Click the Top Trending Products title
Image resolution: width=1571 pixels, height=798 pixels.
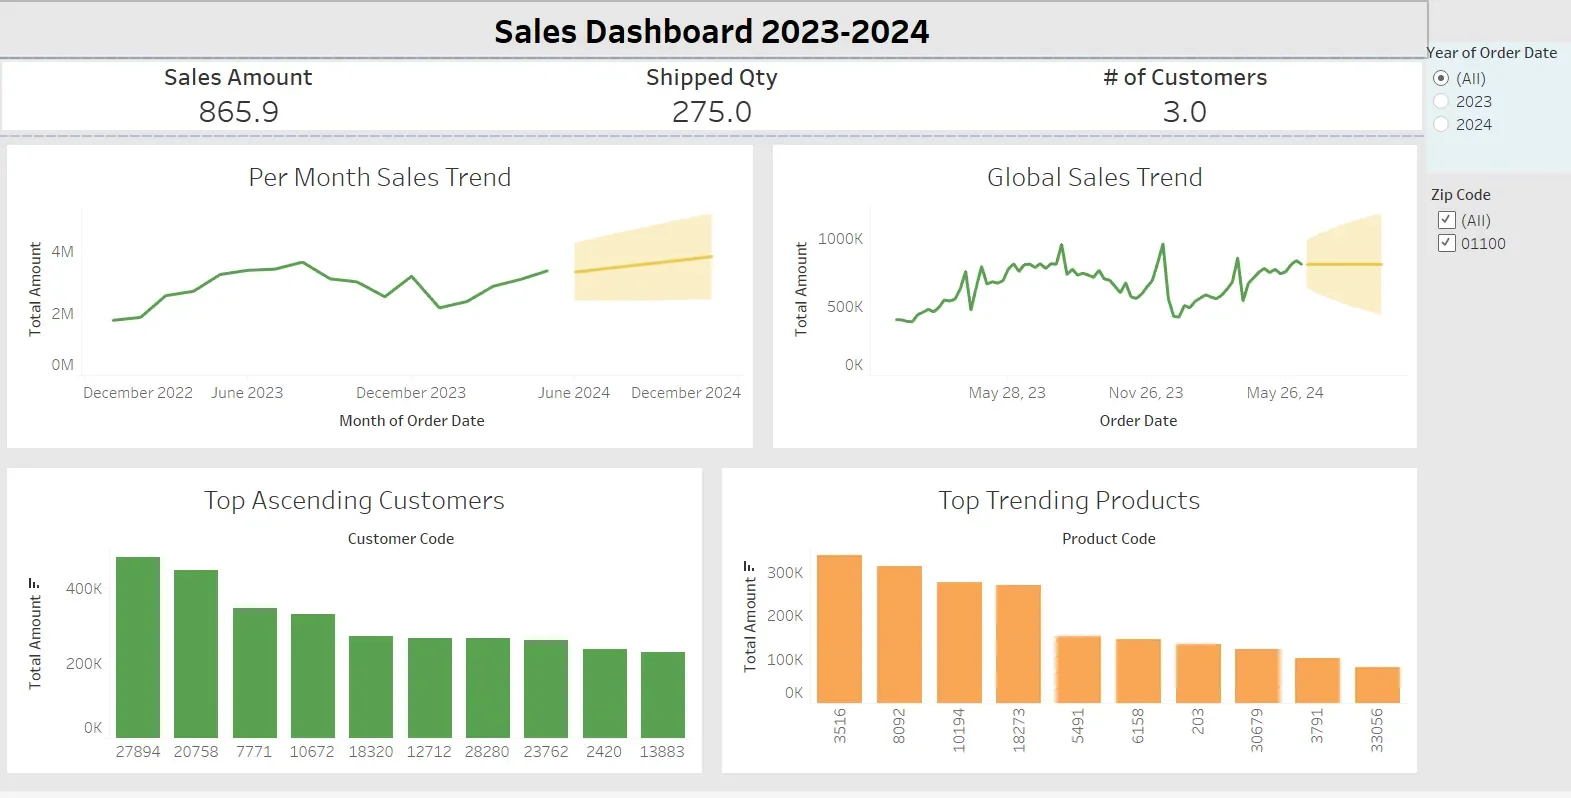point(1069,500)
